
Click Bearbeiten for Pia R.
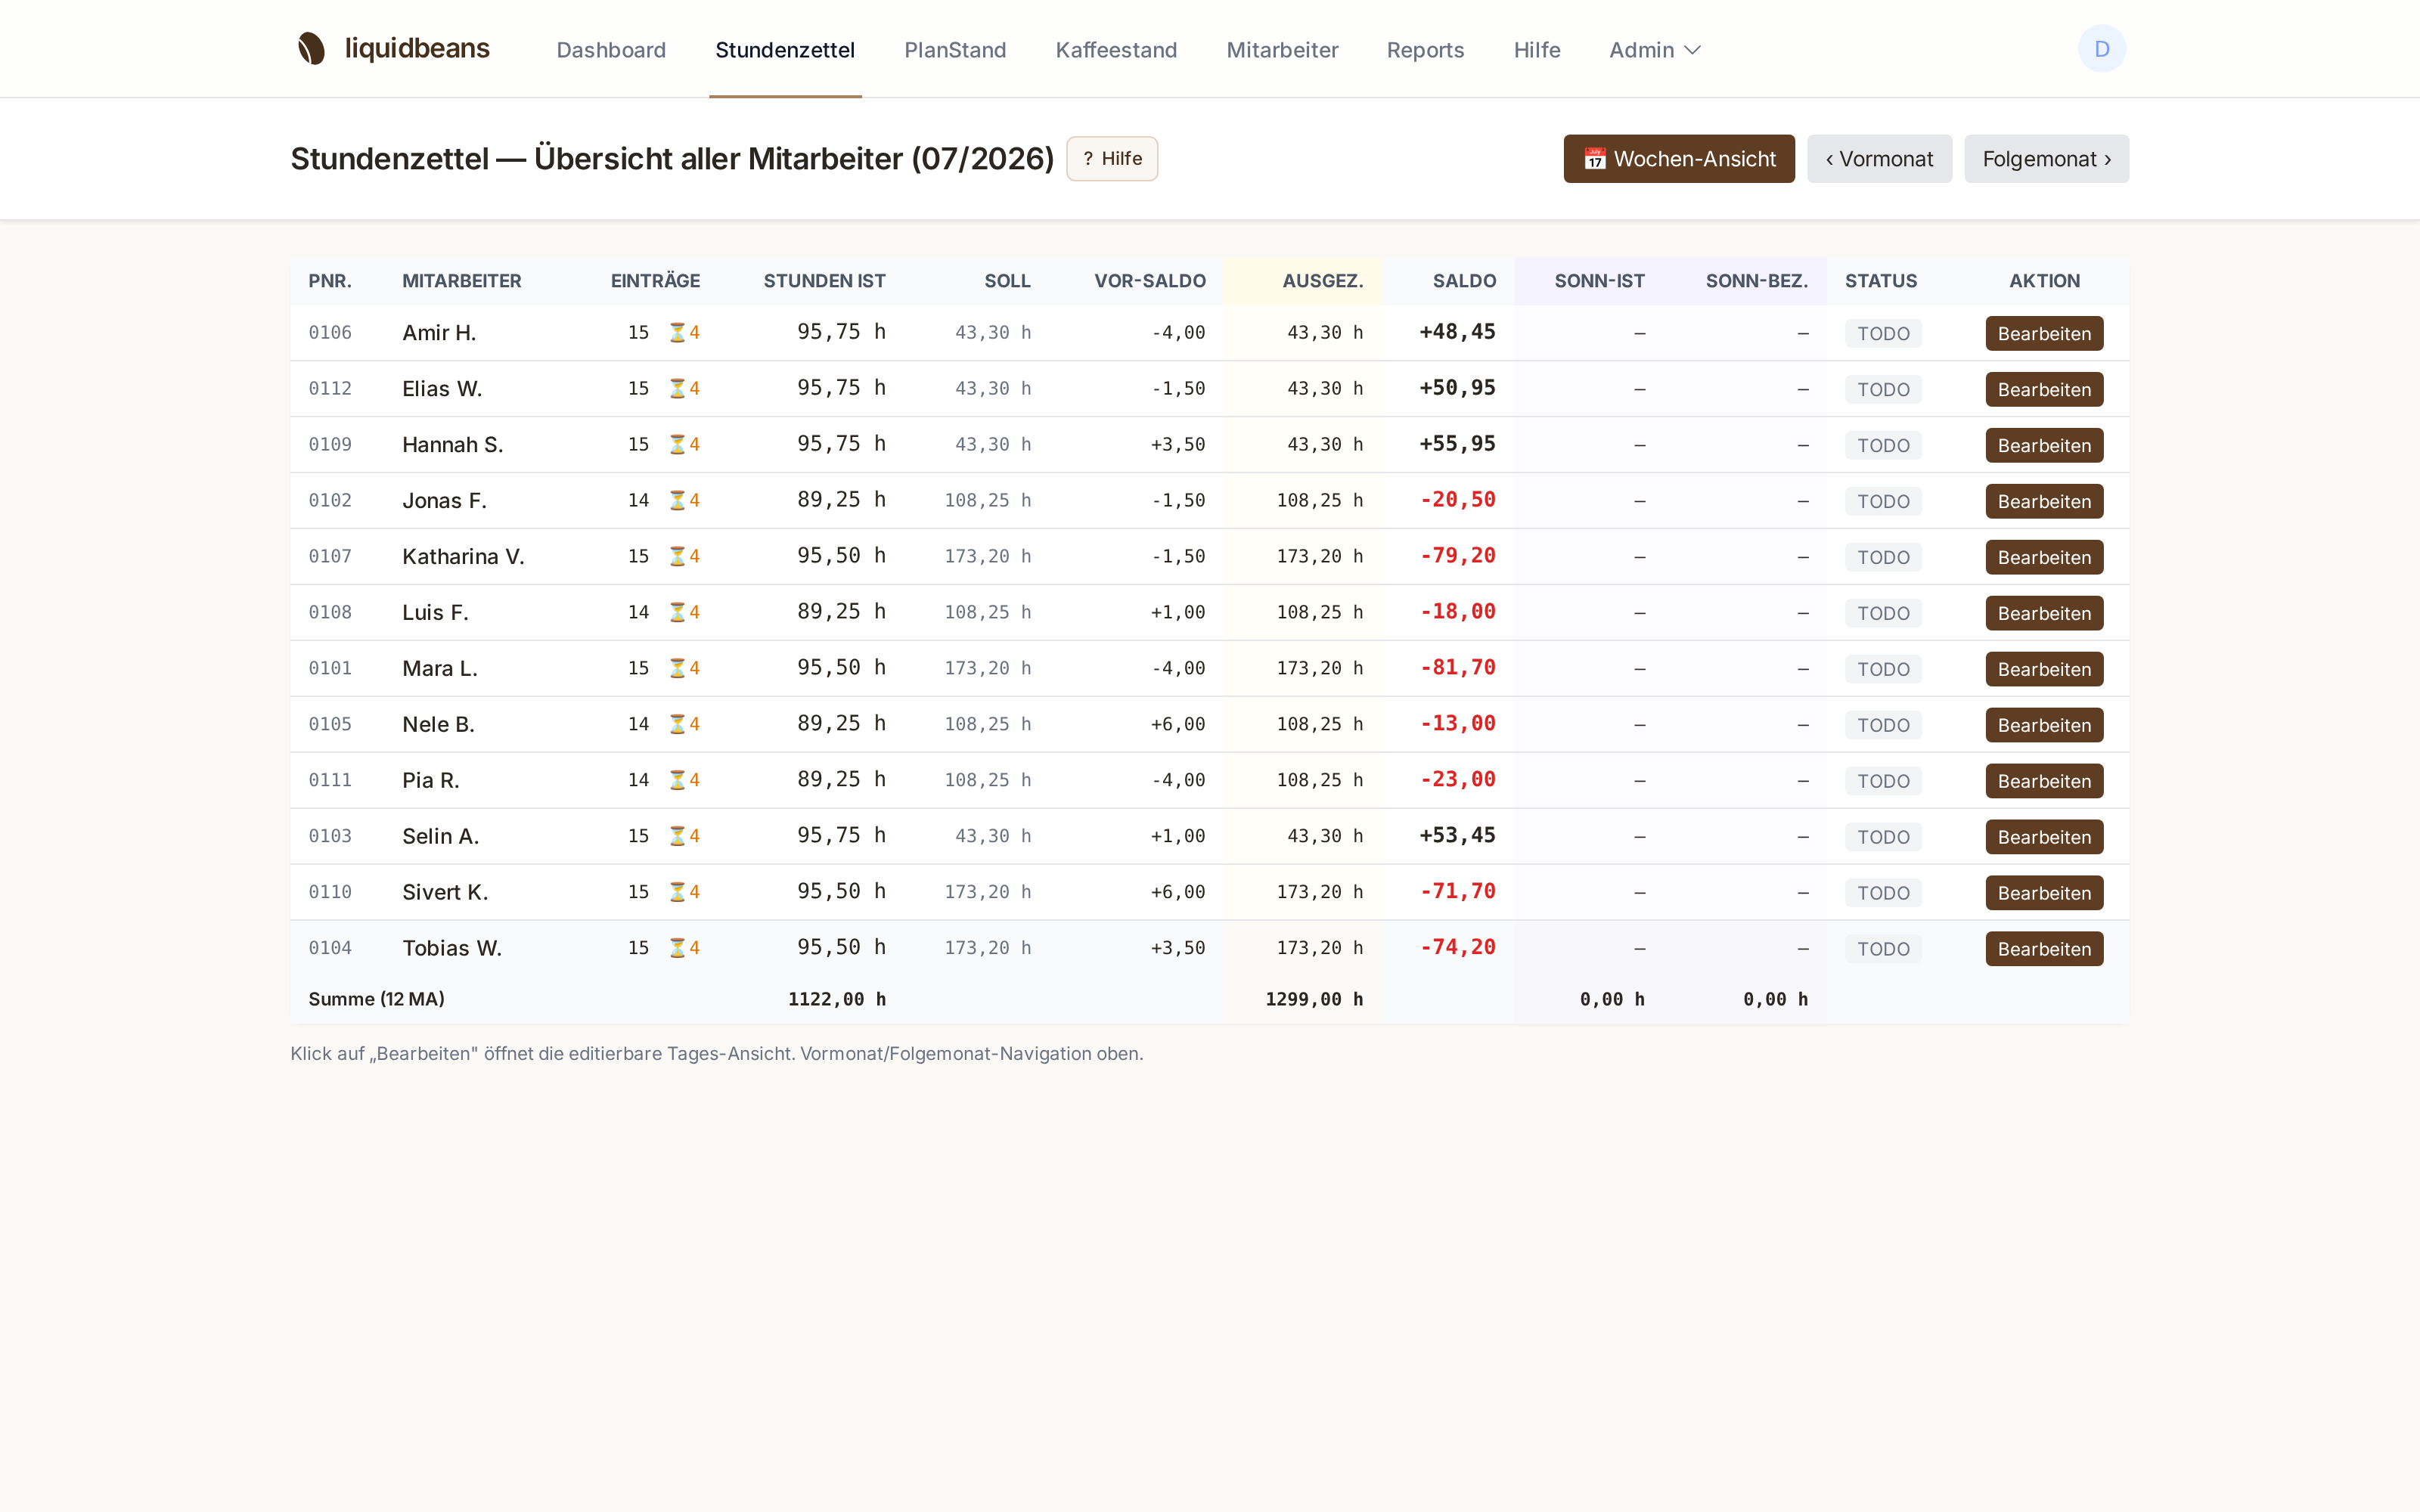click(x=2044, y=782)
